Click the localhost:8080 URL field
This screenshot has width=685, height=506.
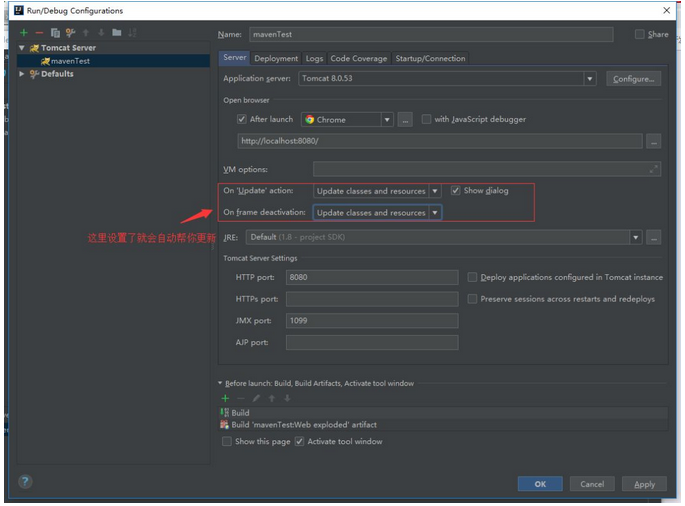[x=440, y=142]
